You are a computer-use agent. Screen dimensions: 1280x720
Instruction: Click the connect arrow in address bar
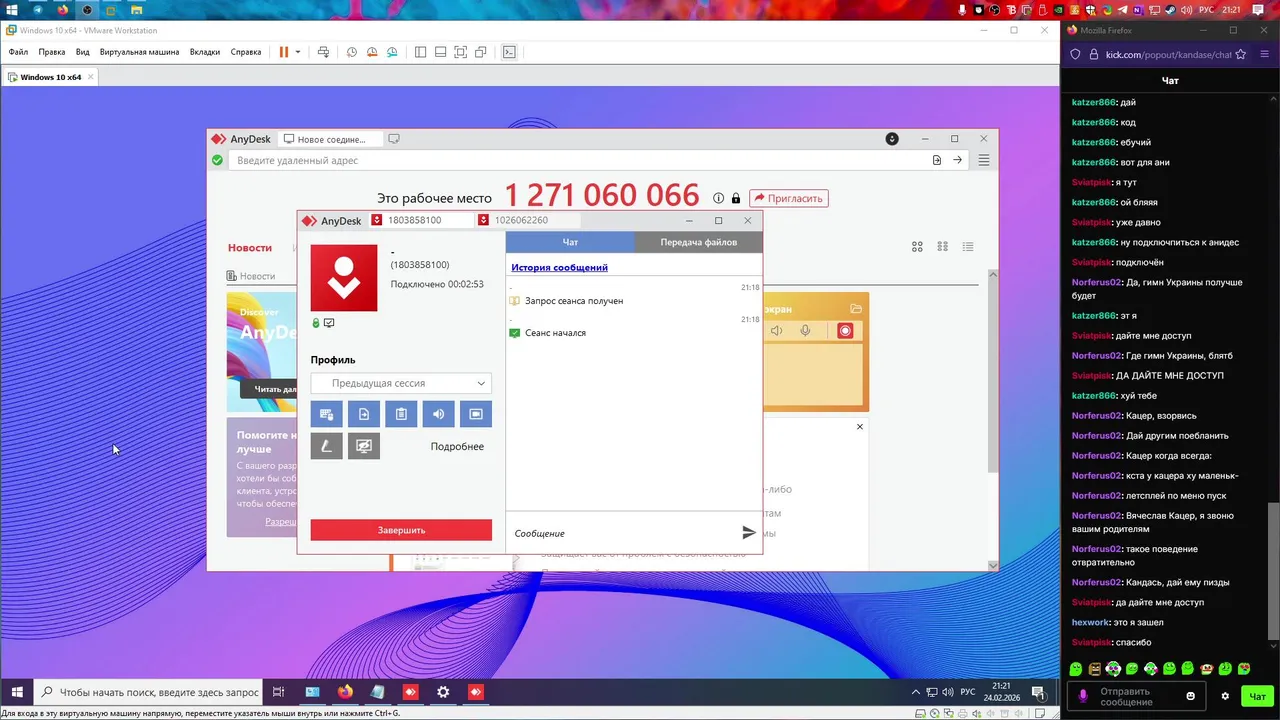957,160
